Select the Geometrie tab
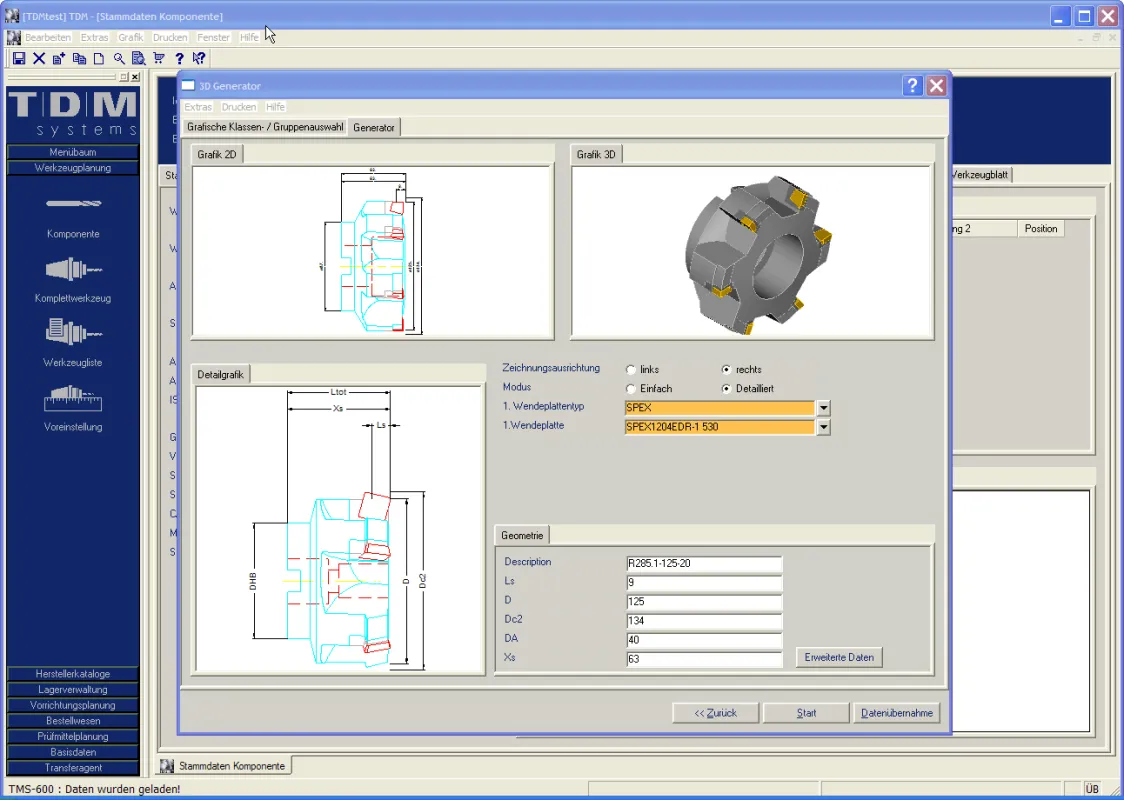Screen dimensions: 1124x800 pyautogui.click(x=522, y=535)
